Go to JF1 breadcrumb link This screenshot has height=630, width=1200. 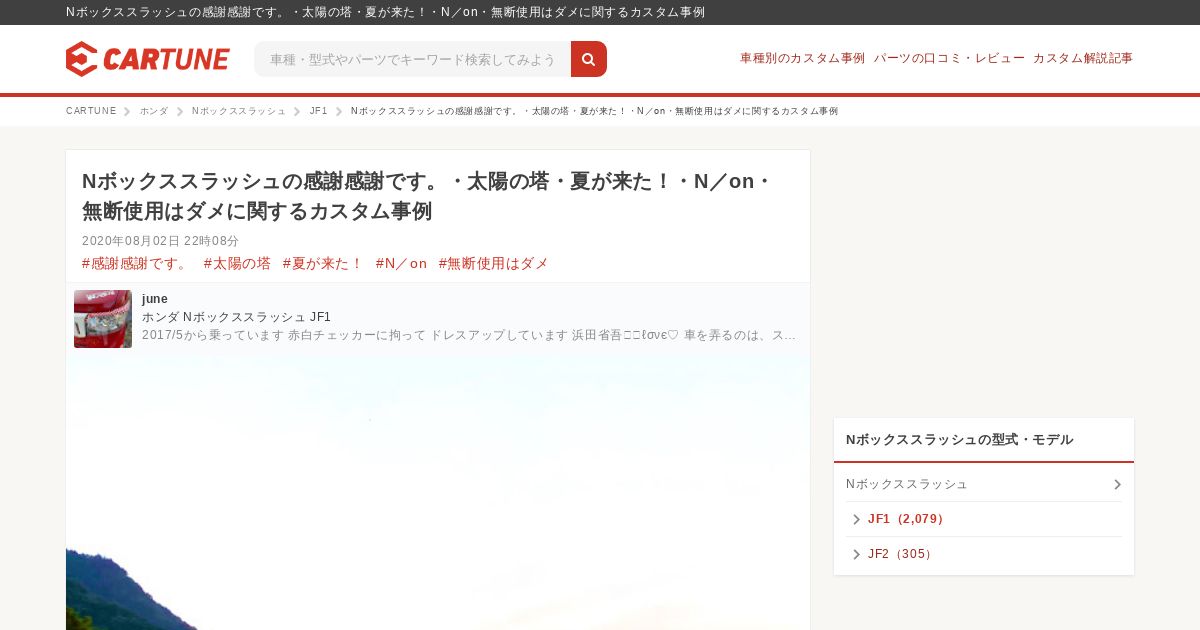point(318,111)
